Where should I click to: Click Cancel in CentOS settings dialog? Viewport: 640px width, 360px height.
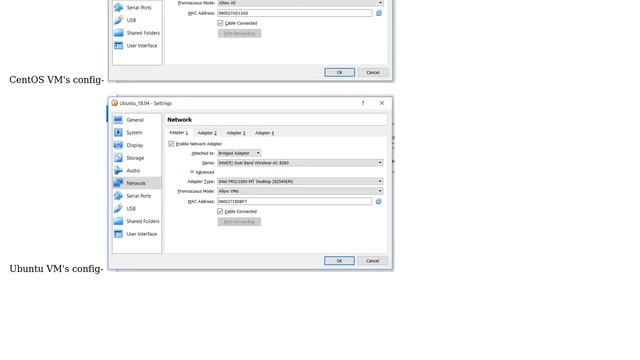click(x=373, y=73)
